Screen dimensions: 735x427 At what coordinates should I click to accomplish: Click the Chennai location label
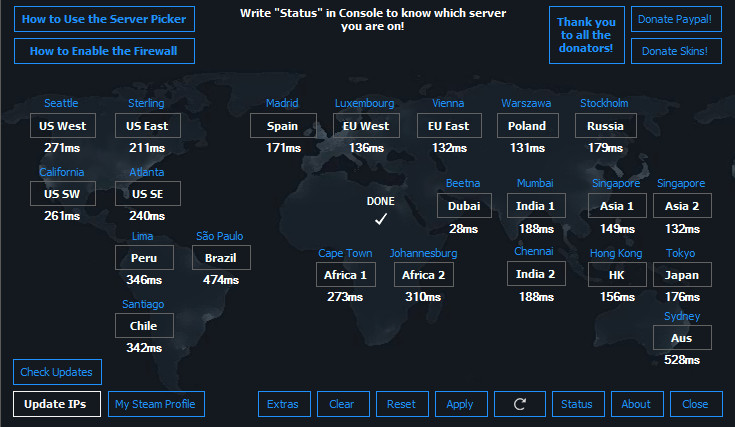point(534,251)
